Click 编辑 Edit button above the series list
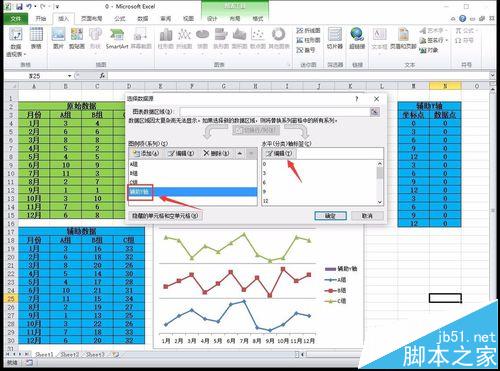The width and height of the screenshot is (500, 371). click(180, 153)
